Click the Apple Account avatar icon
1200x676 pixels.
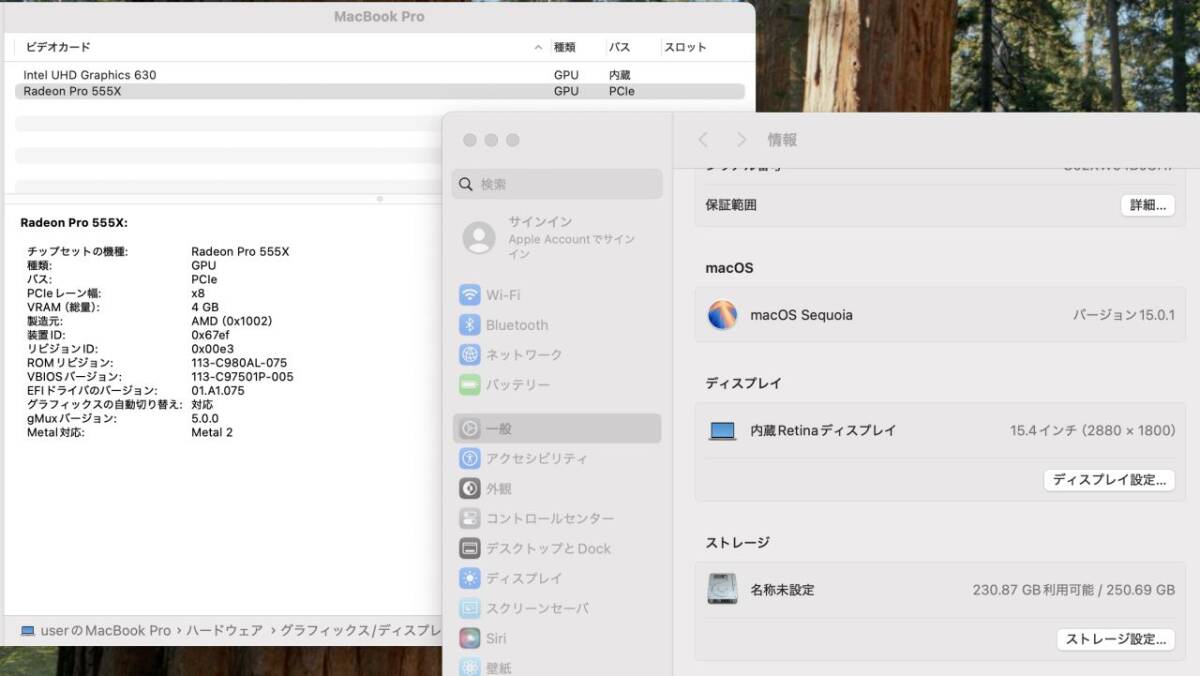pyautogui.click(x=479, y=237)
